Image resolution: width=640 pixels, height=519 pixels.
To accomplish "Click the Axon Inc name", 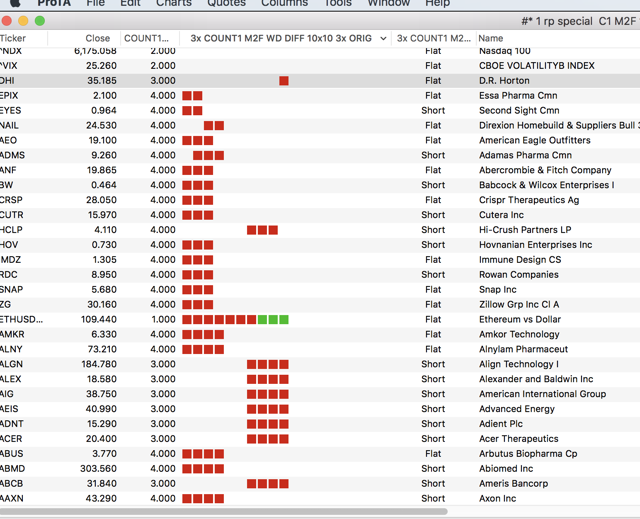I will 498,499.
